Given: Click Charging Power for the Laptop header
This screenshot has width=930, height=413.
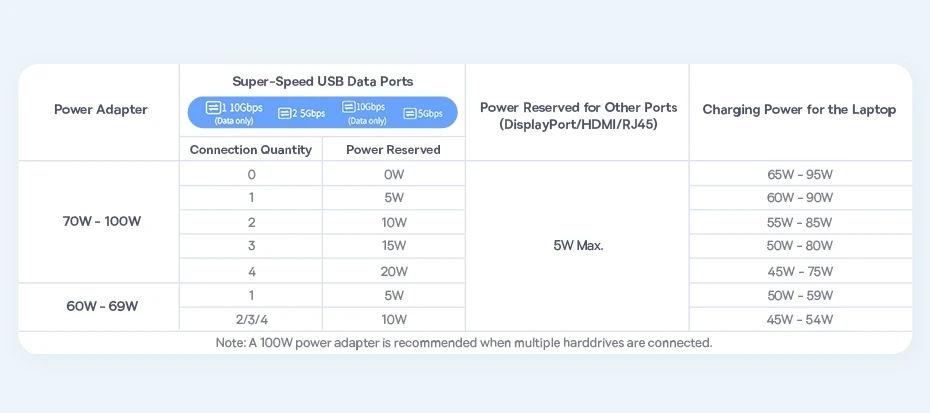Looking at the screenshot, I should tap(799, 110).
